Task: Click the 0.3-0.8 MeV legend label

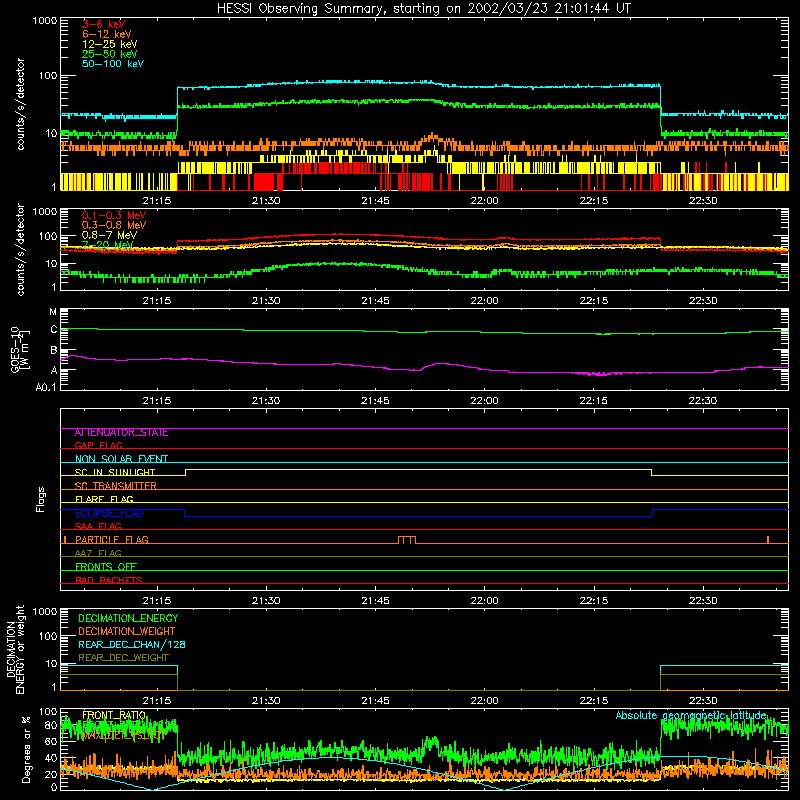Action: (114, 225)
